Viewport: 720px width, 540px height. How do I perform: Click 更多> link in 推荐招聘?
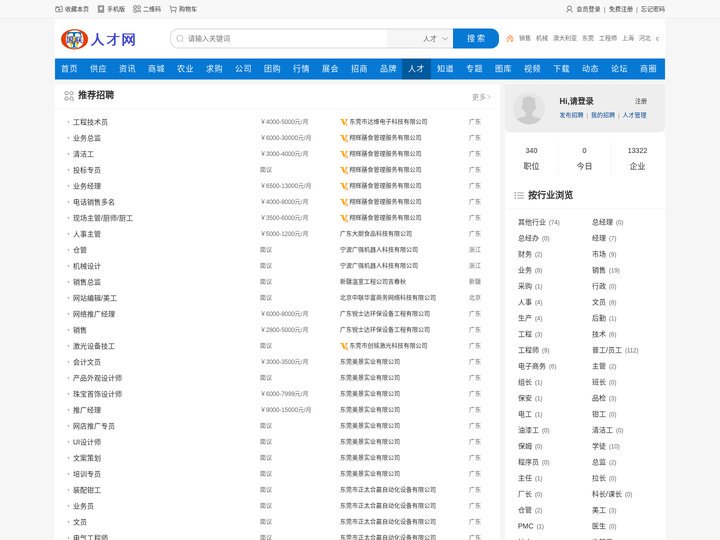pos(481,97)
